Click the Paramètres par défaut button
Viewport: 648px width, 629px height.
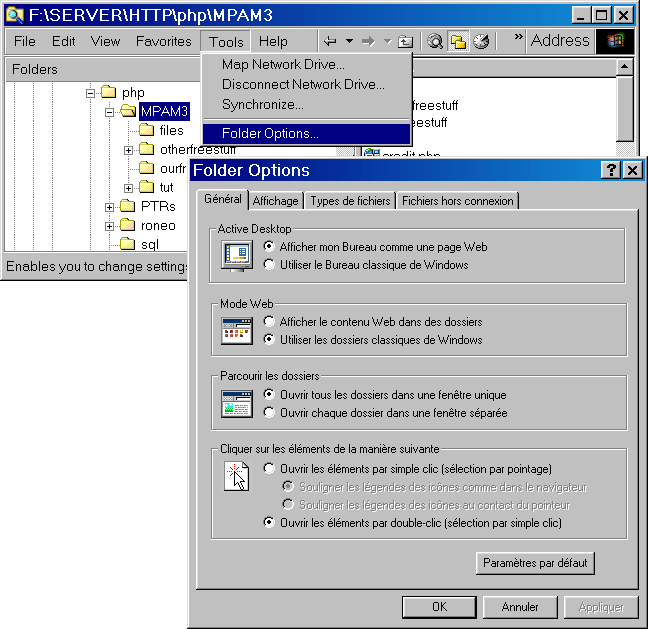point(535,563)
